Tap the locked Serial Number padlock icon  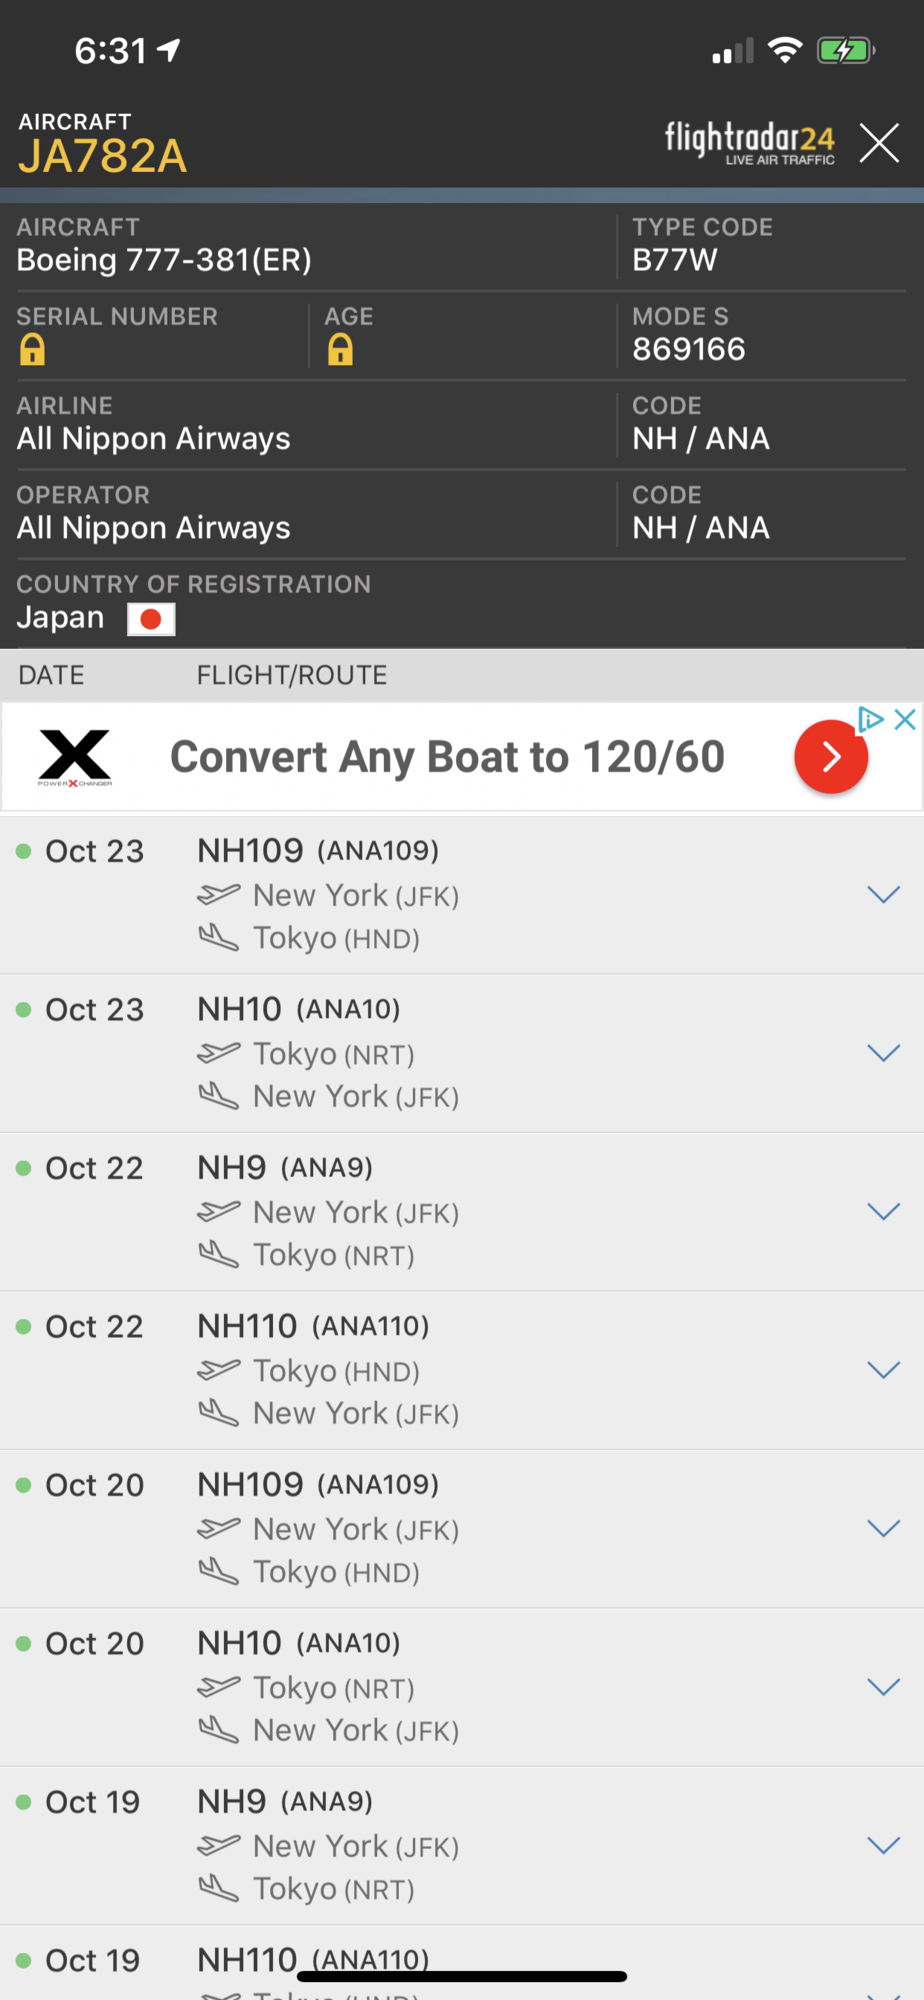[x=32, y=350]
